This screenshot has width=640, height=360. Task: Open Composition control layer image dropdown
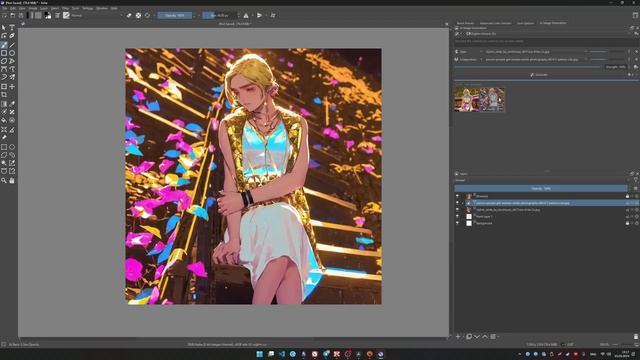(536, 60)
